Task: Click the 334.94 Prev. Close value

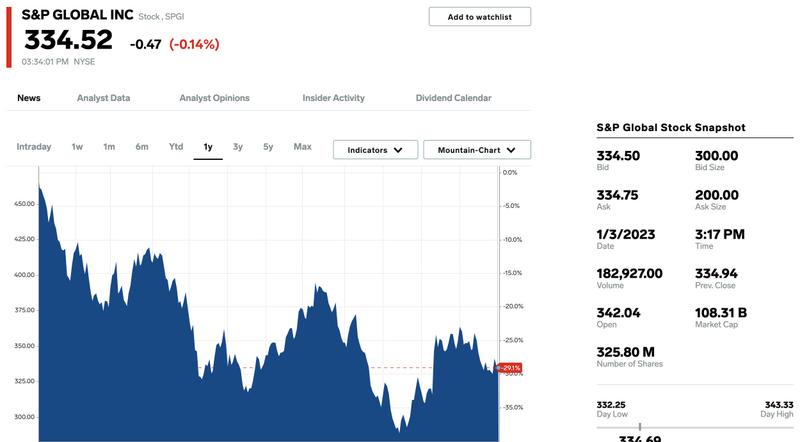Action: pos(716,274)
